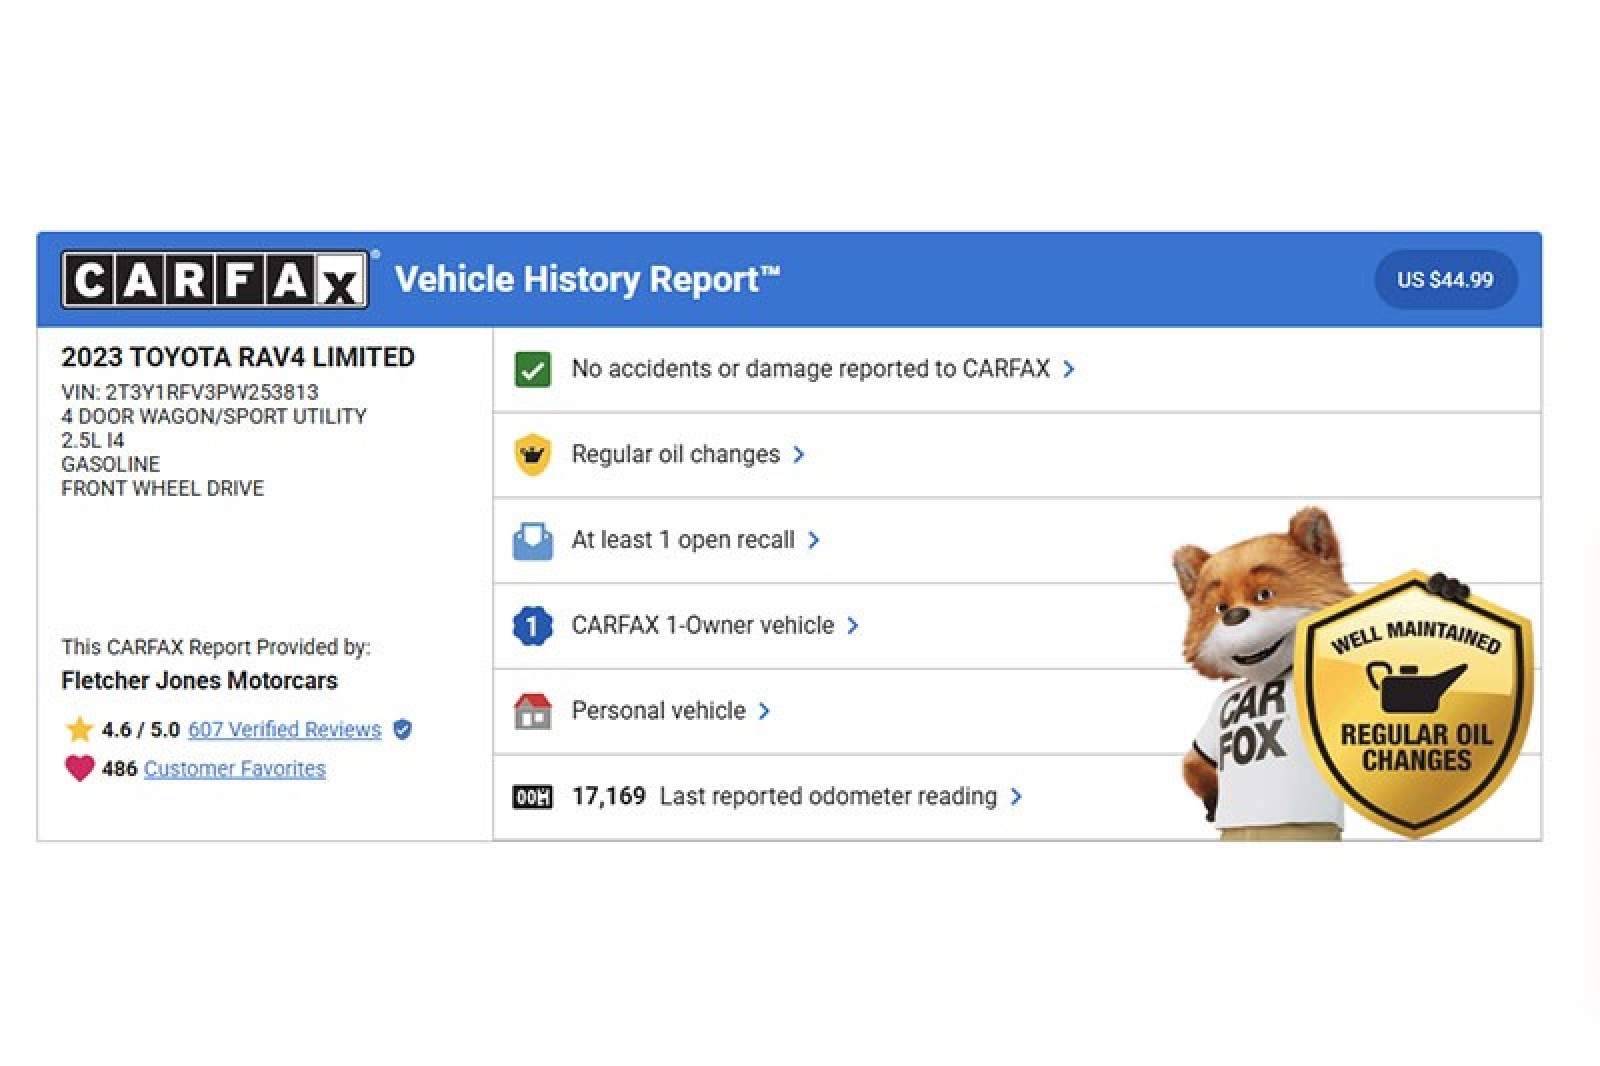Image resolution: width=1600 pixels, height=1066 pixels.
Task: Click the personal vehicle house icon
Action: click(532, 711)
